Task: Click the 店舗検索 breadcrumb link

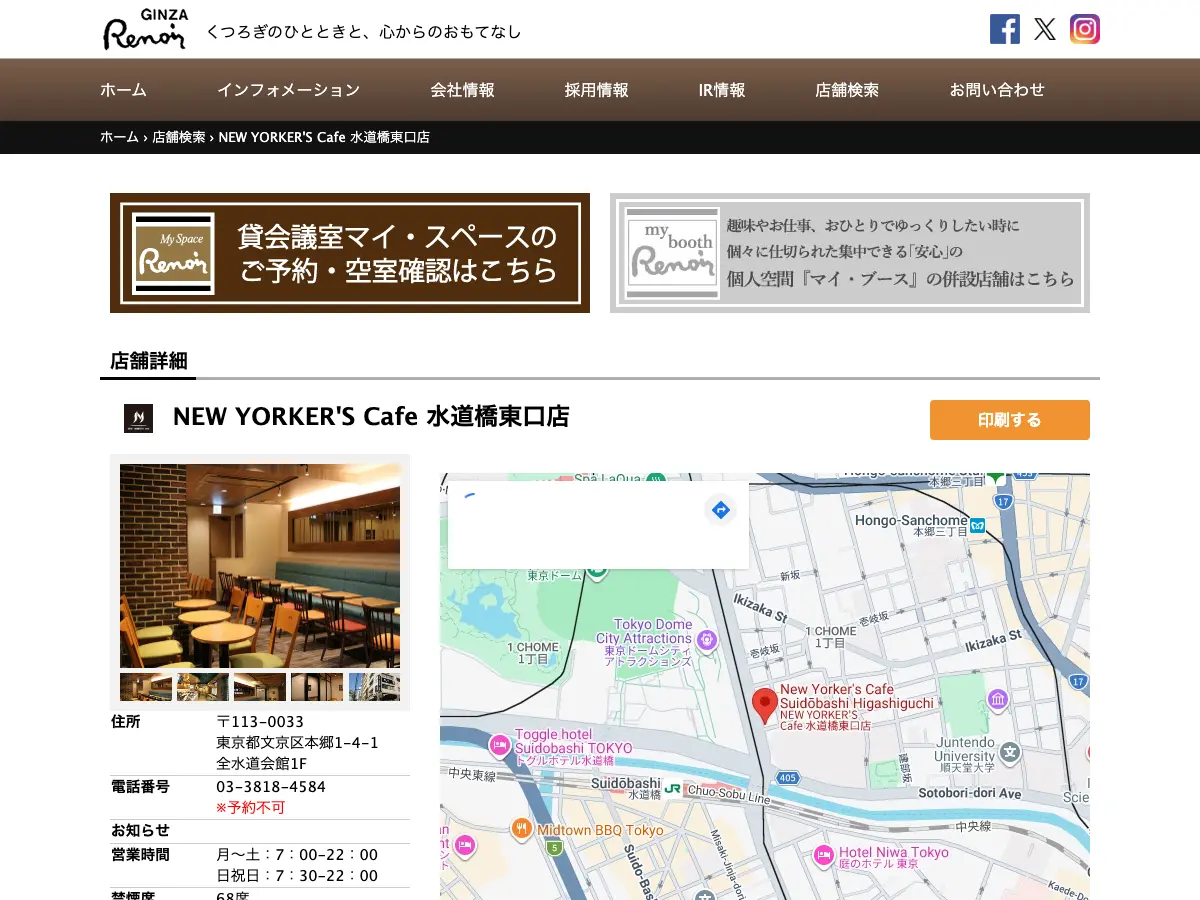Action: 178,137
